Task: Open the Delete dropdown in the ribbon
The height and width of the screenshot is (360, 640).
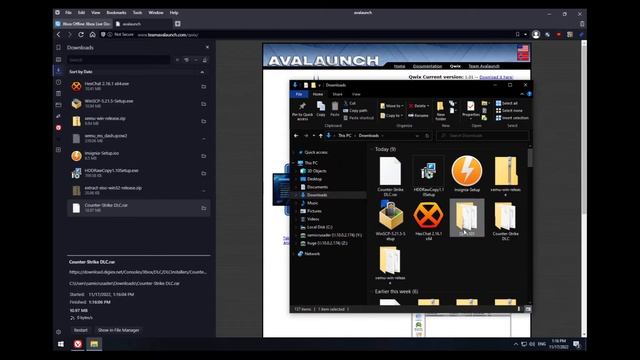Action: 419,106
